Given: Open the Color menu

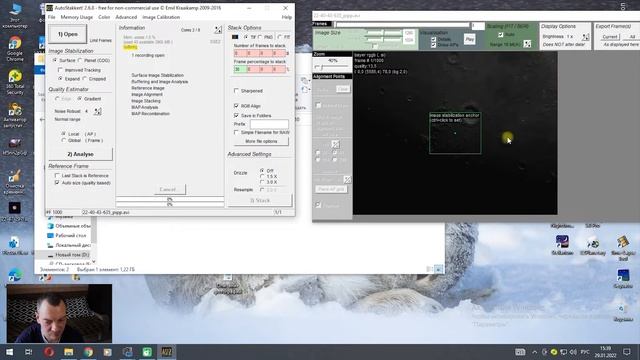Looking at the screenshot, I should pyautogui.click(x=104, y=17).
